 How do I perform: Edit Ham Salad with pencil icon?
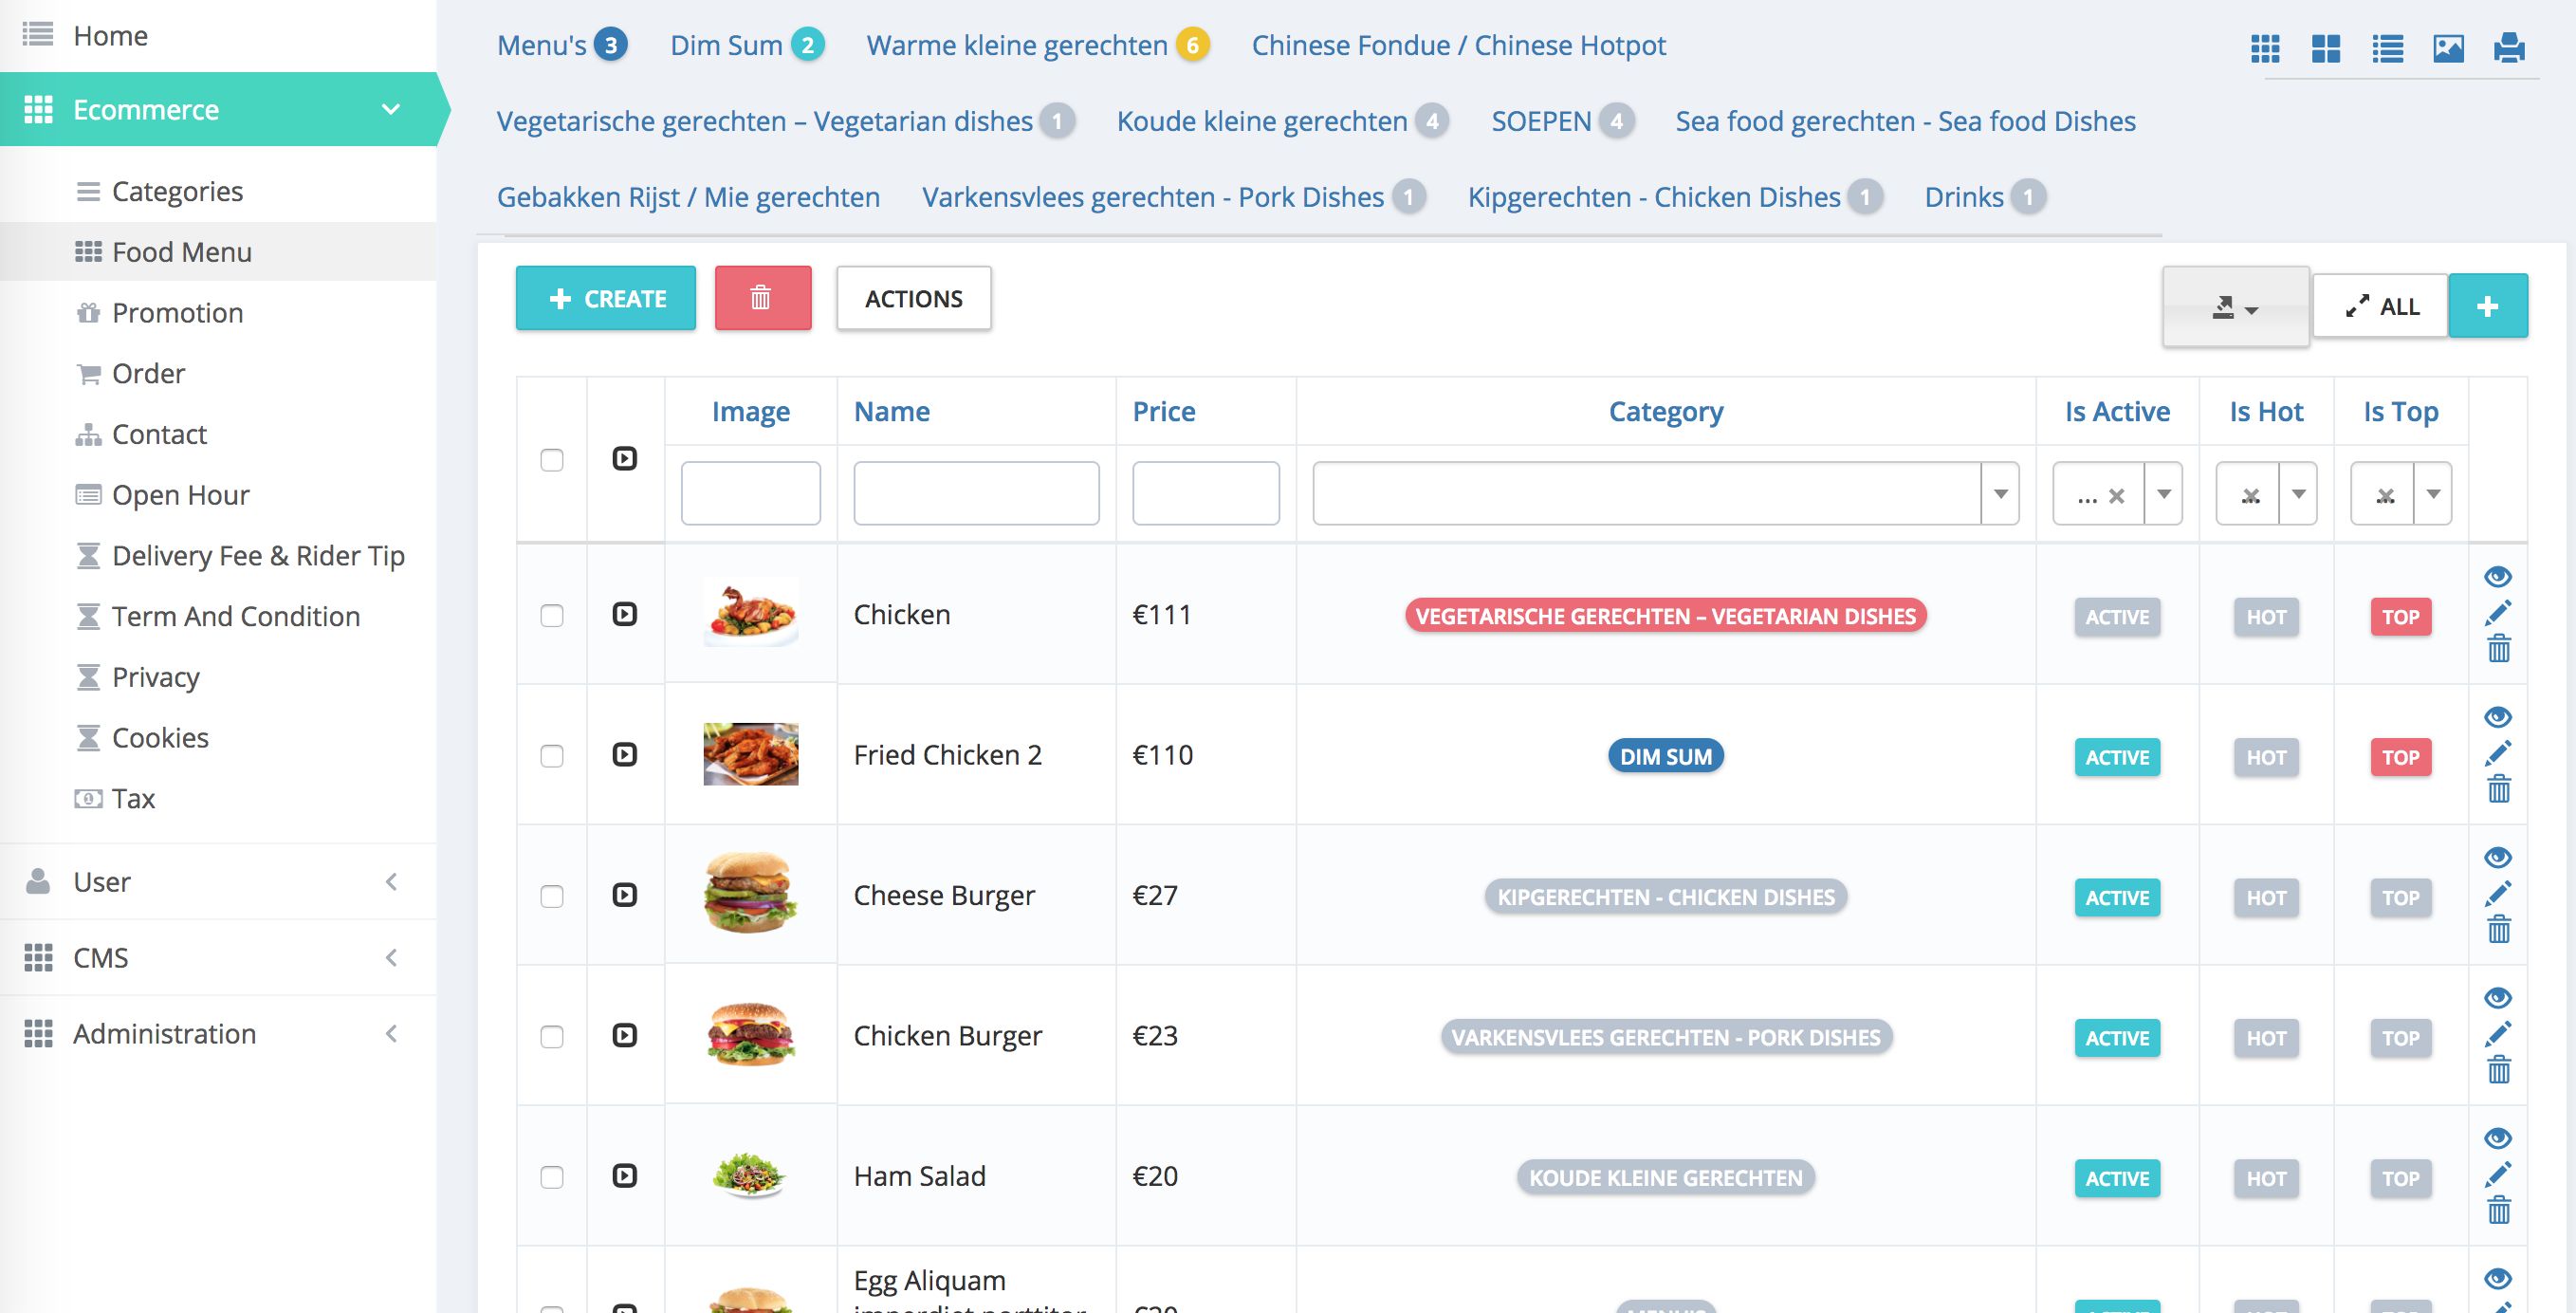(x=2497, y=1174)
